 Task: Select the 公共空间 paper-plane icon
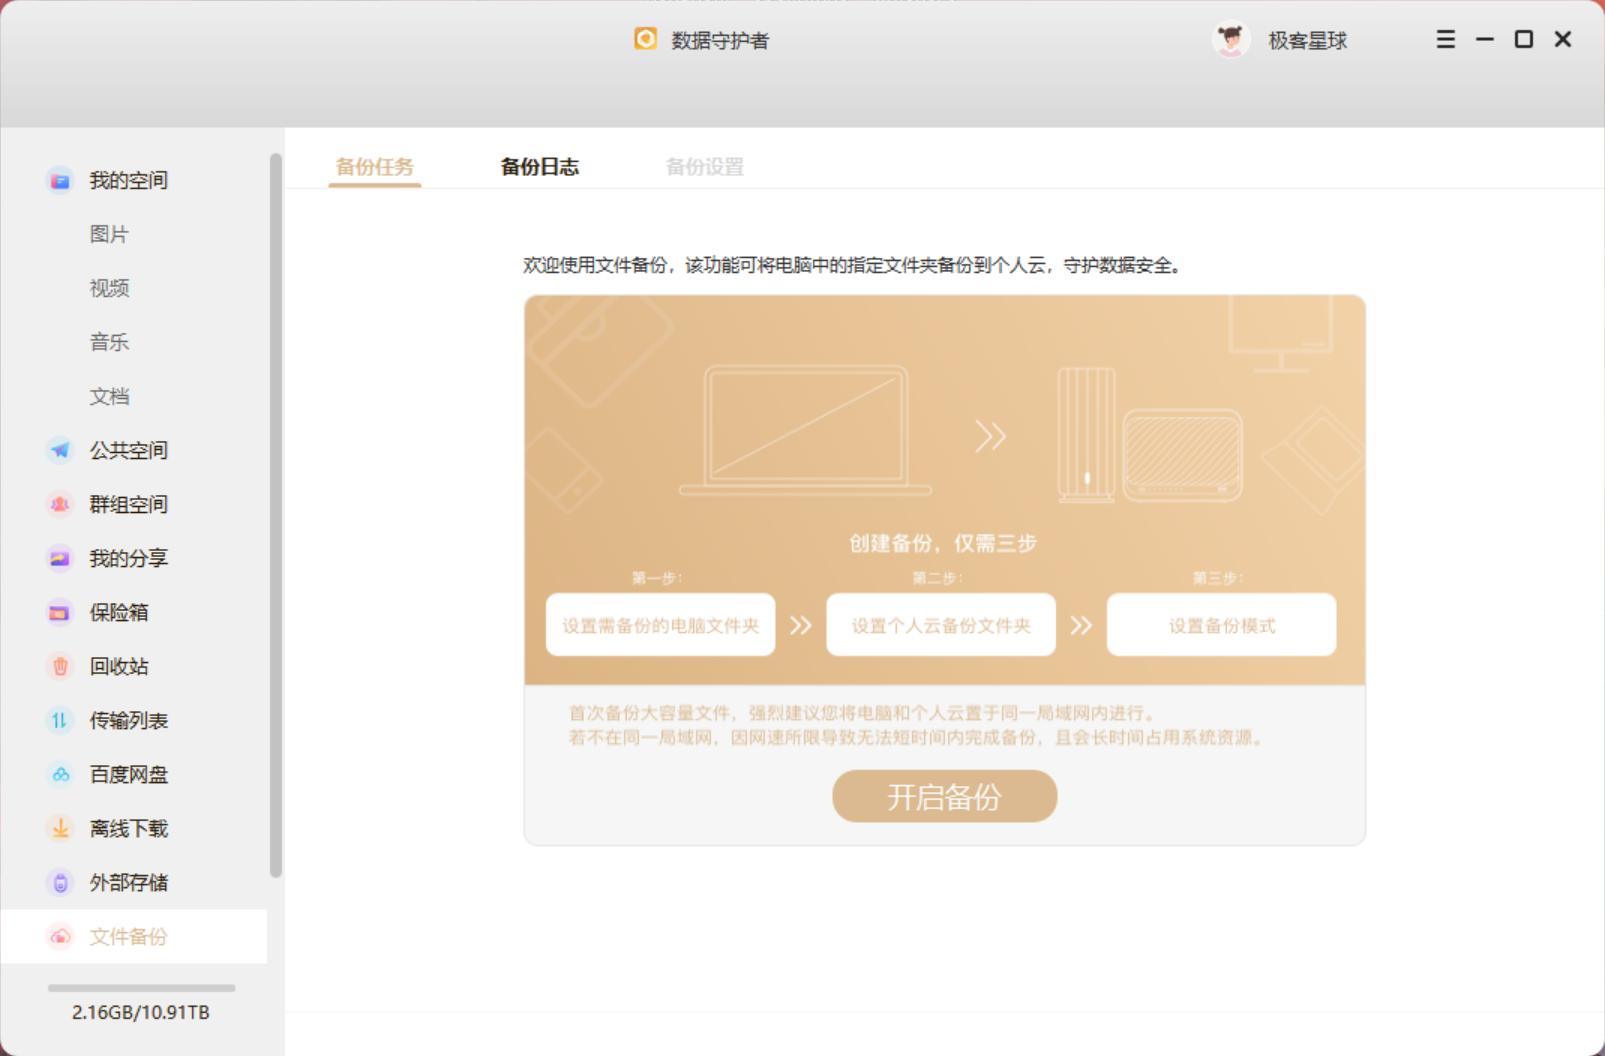pos(60,450)
